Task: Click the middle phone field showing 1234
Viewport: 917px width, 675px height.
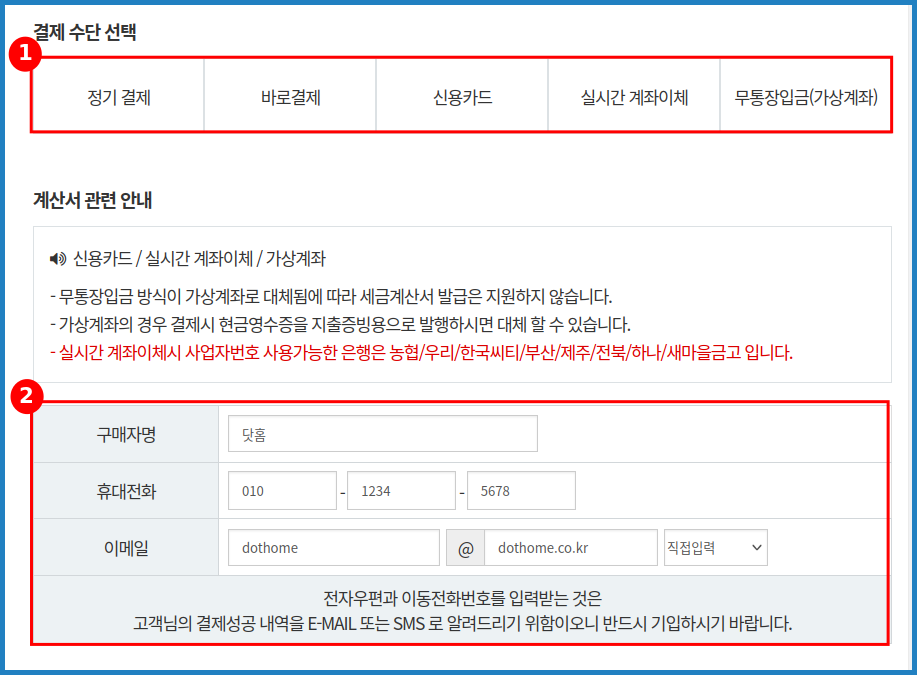Action: click(x=401, y=490)
